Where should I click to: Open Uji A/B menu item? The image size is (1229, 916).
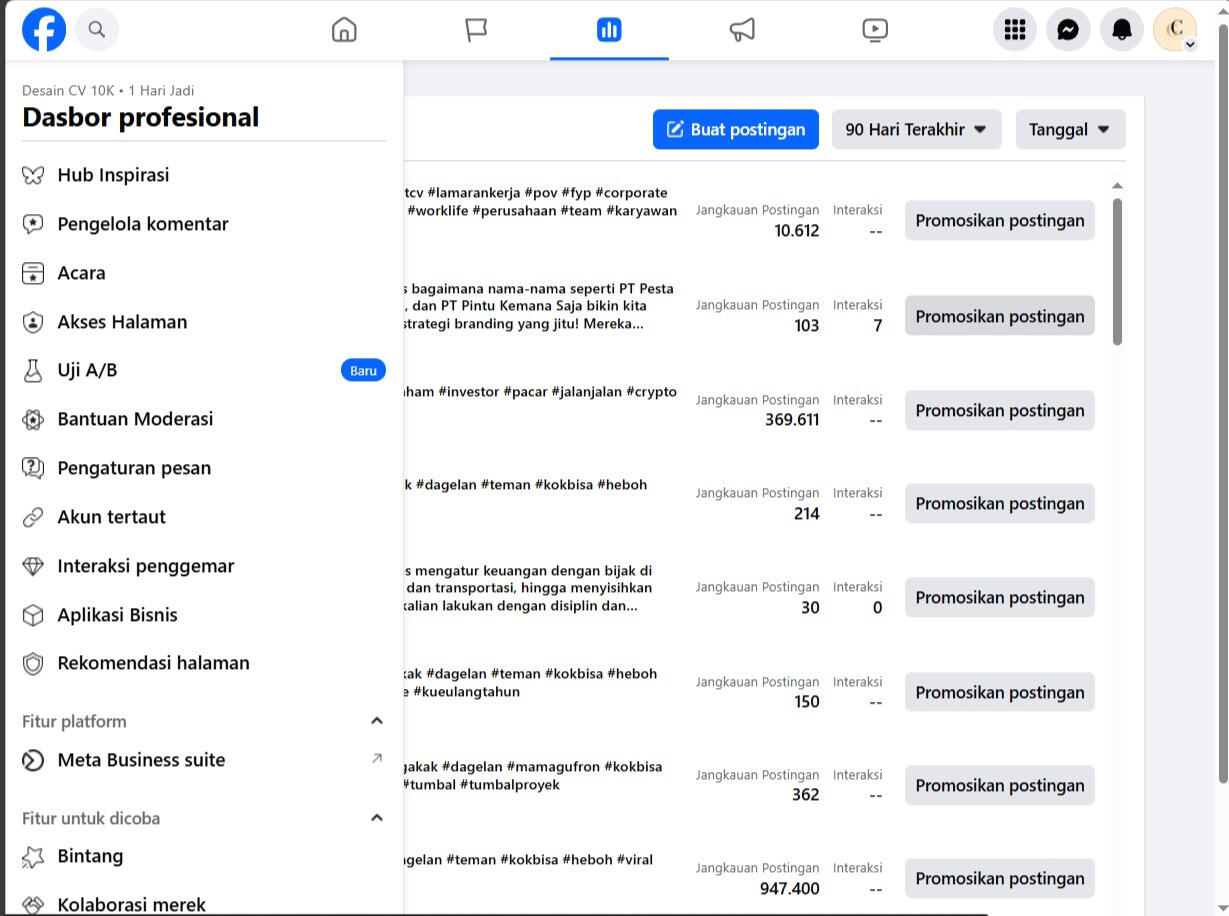tap(87, 370)
